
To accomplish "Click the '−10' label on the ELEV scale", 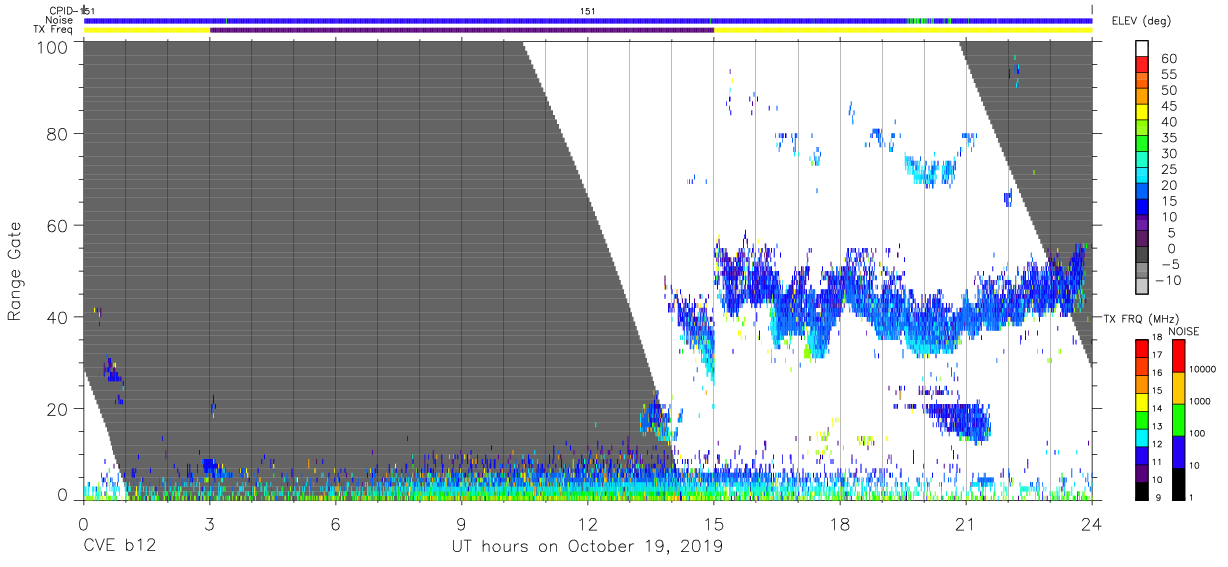I will [1168, 280].
